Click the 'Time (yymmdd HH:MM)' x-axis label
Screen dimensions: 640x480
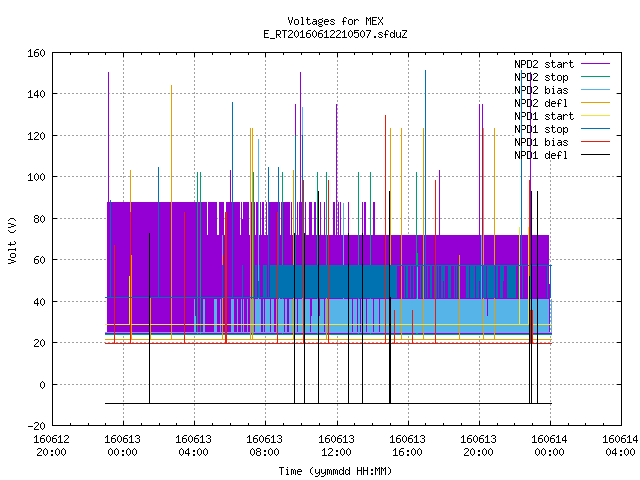335,471
